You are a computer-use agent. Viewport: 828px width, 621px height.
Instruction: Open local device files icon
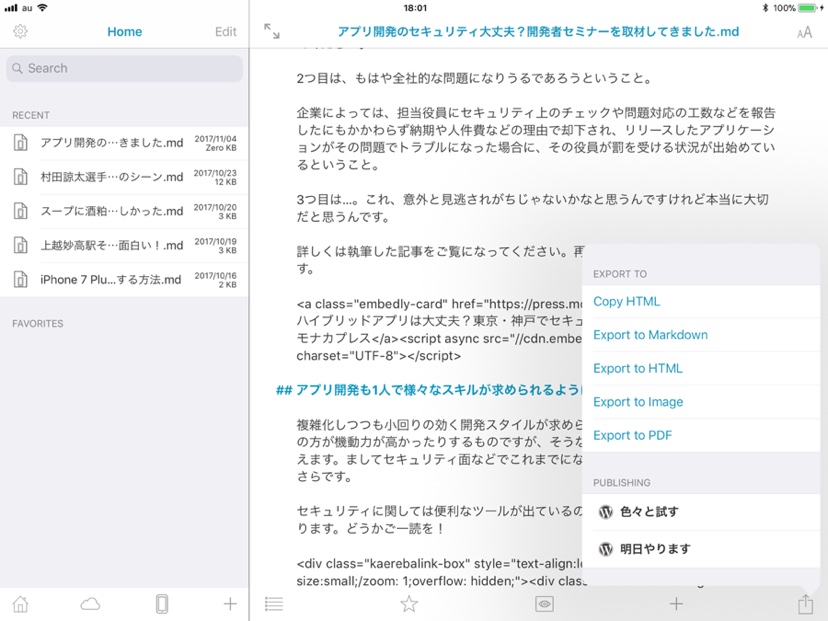162,604
